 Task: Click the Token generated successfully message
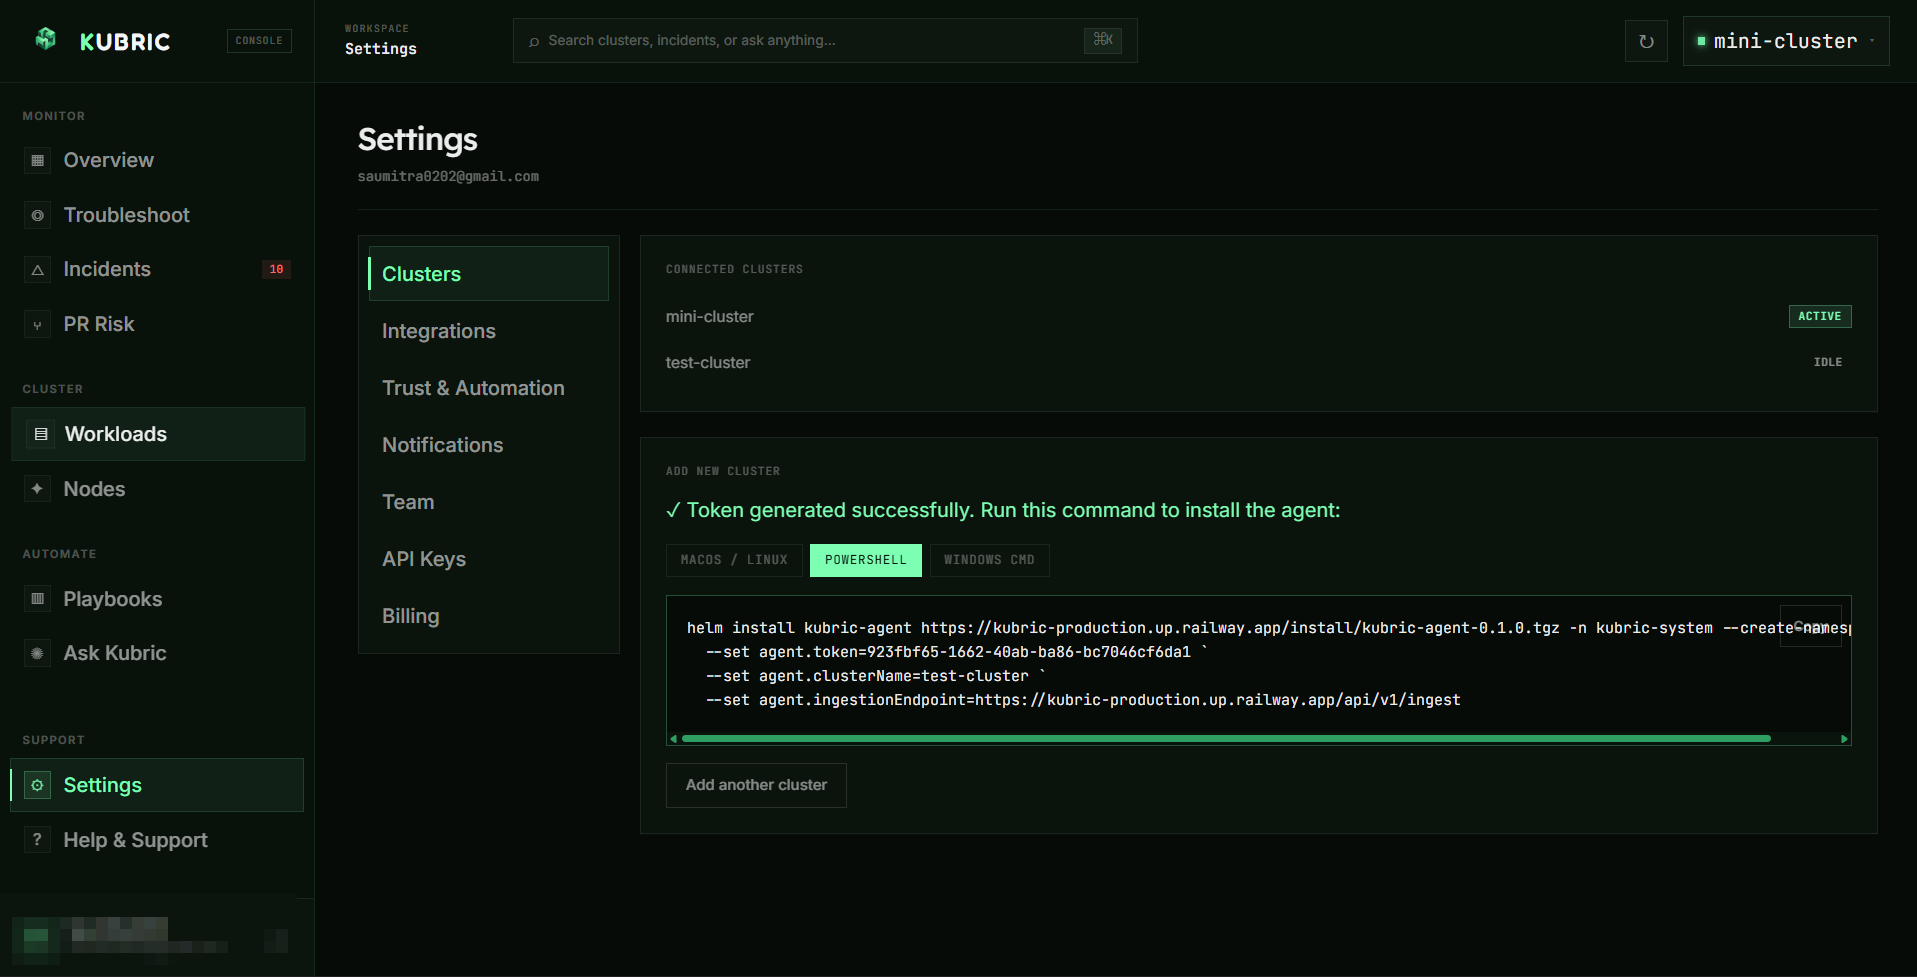(x=1003, y=510)
